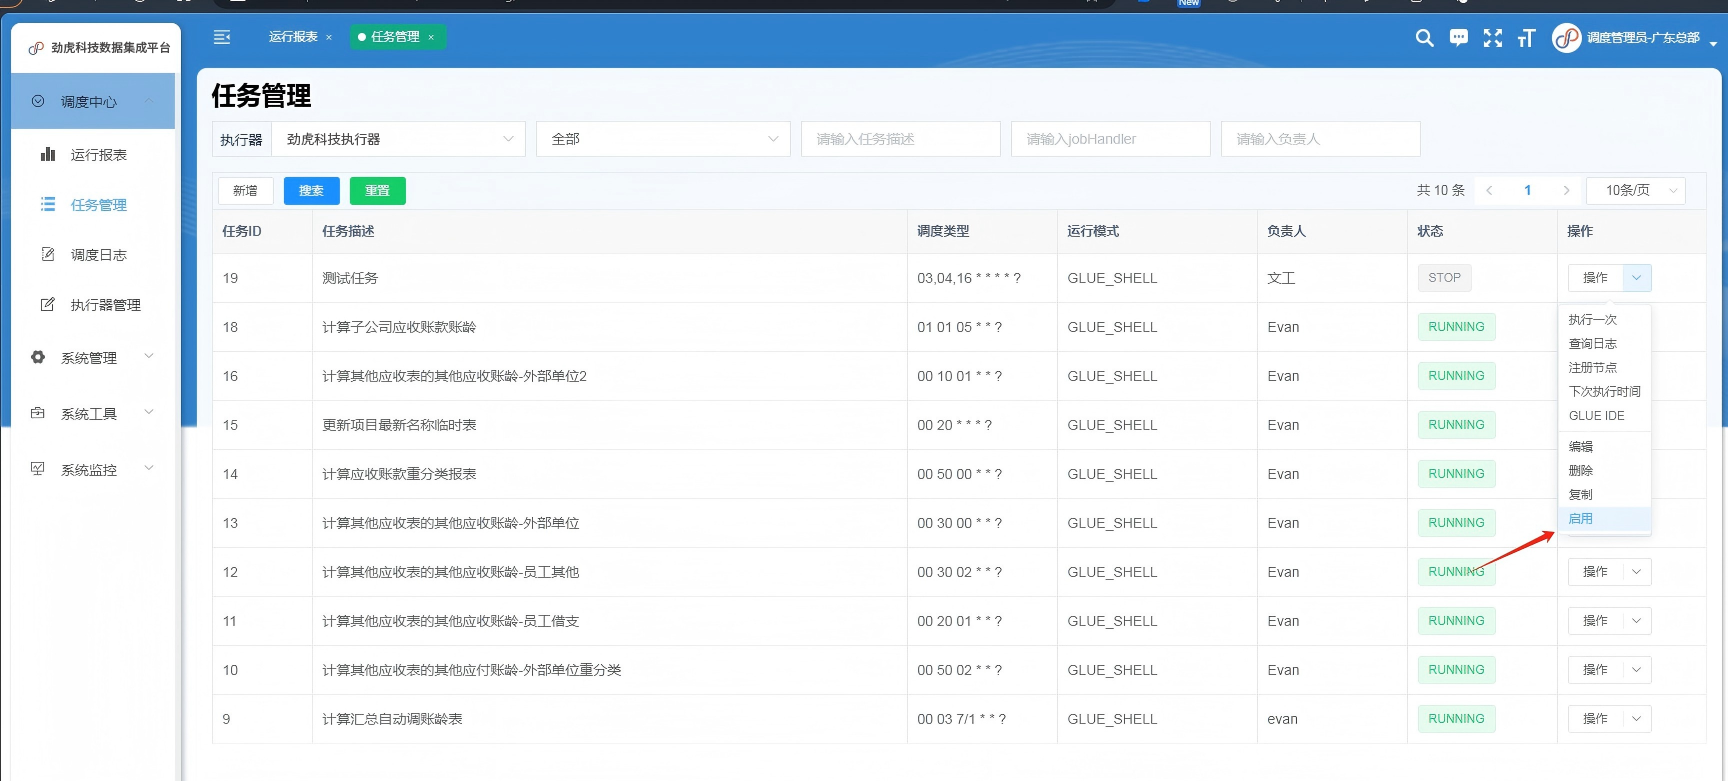Switch to the 运行报表 tab
The width and height of the screenshot is (1728, 781).
[x=293, y=37]
